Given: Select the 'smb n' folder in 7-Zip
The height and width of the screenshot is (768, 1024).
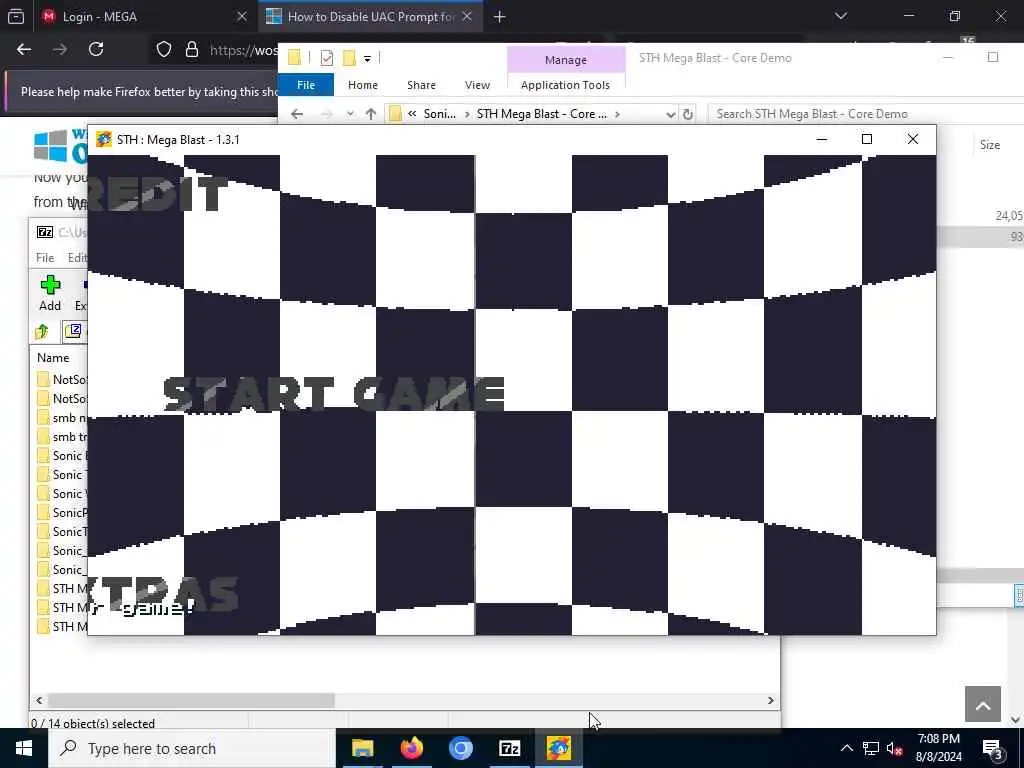Looking at the screenshot, I should tap(63, 417).
